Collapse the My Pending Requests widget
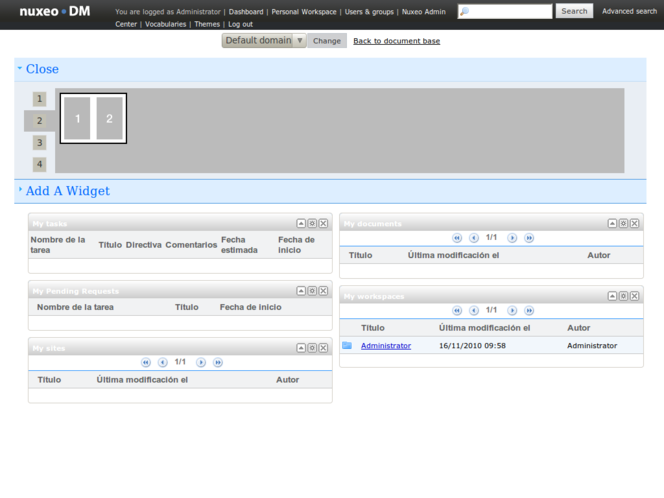The image size is (664, 498). pyautogui.click(x=301, y=291)
